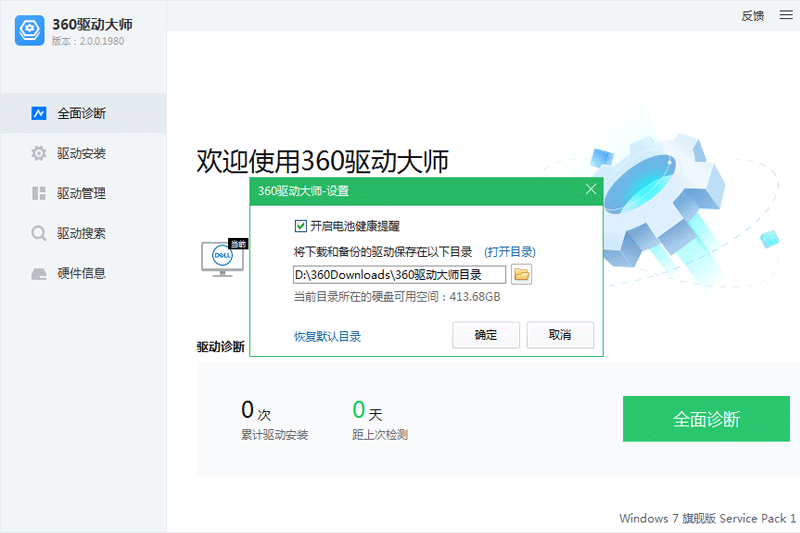Go to 驱动管理 in the sidebar
The image size is (800, 533).
pyautogui.click(x=81, y=193)
